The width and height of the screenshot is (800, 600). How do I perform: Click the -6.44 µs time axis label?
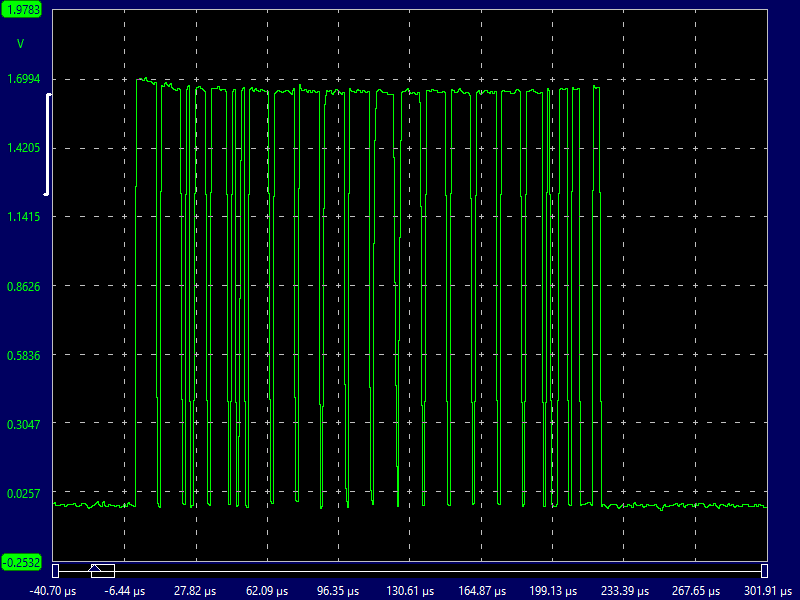[x=125, y=591]
